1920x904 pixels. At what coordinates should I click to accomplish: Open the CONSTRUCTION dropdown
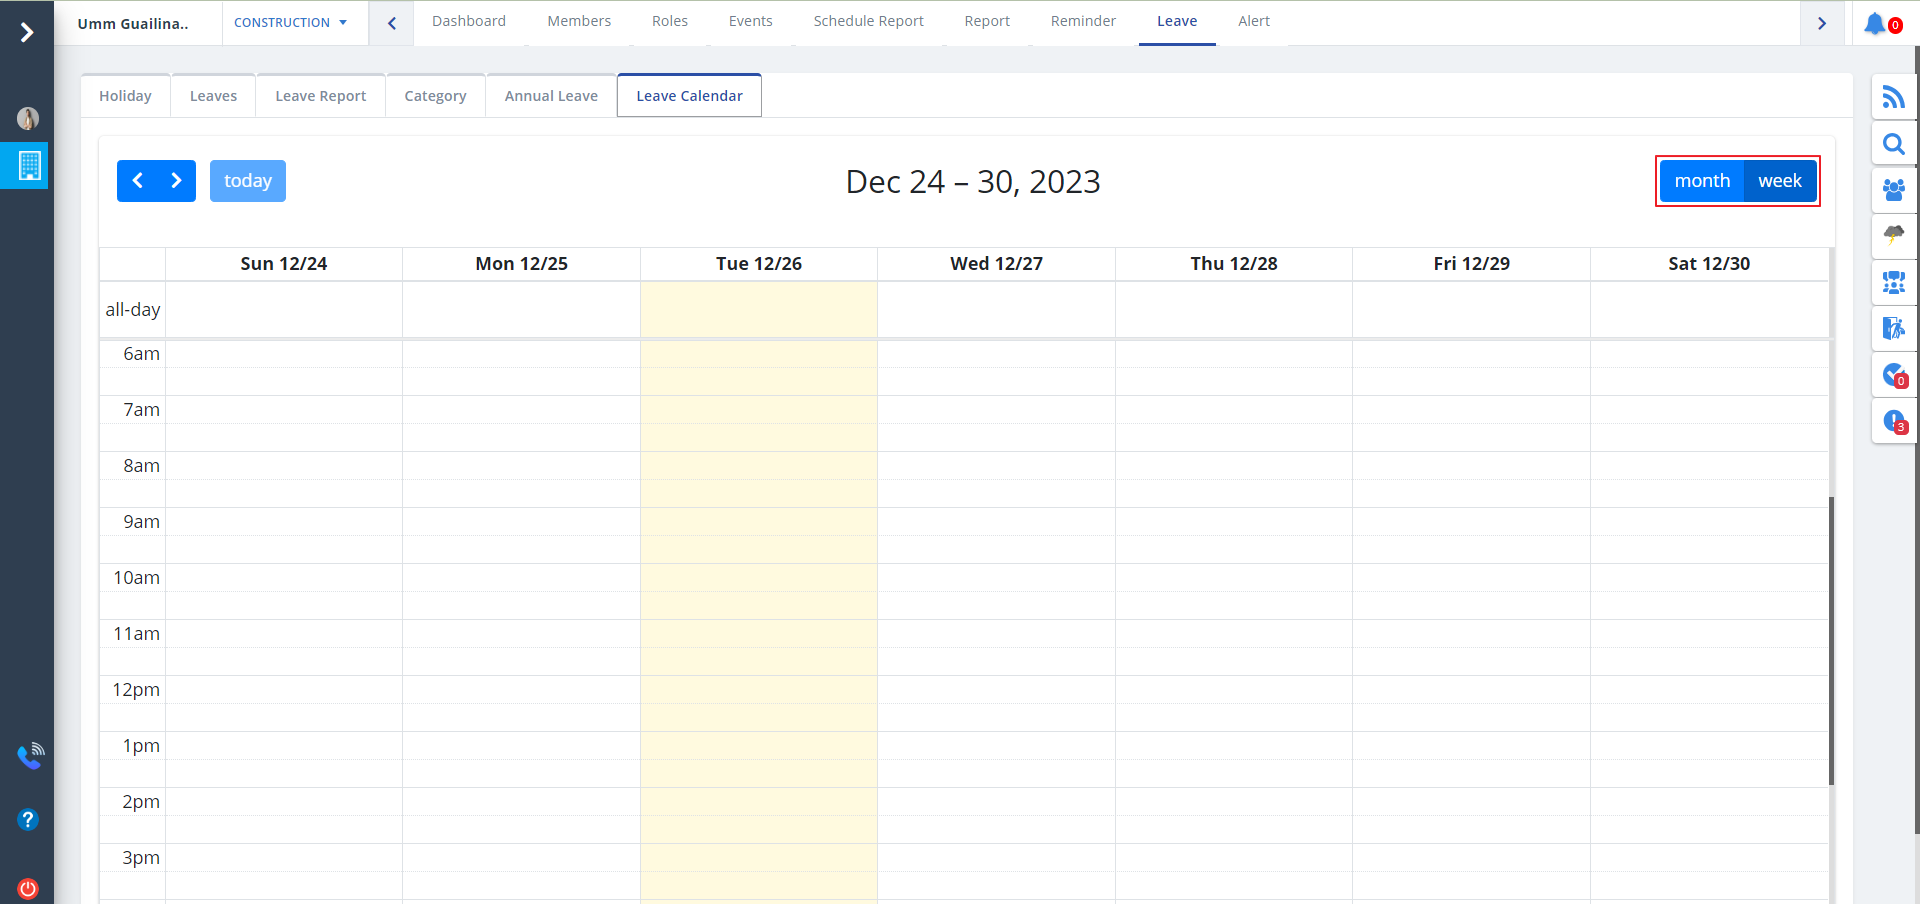[x=291, y=23]
